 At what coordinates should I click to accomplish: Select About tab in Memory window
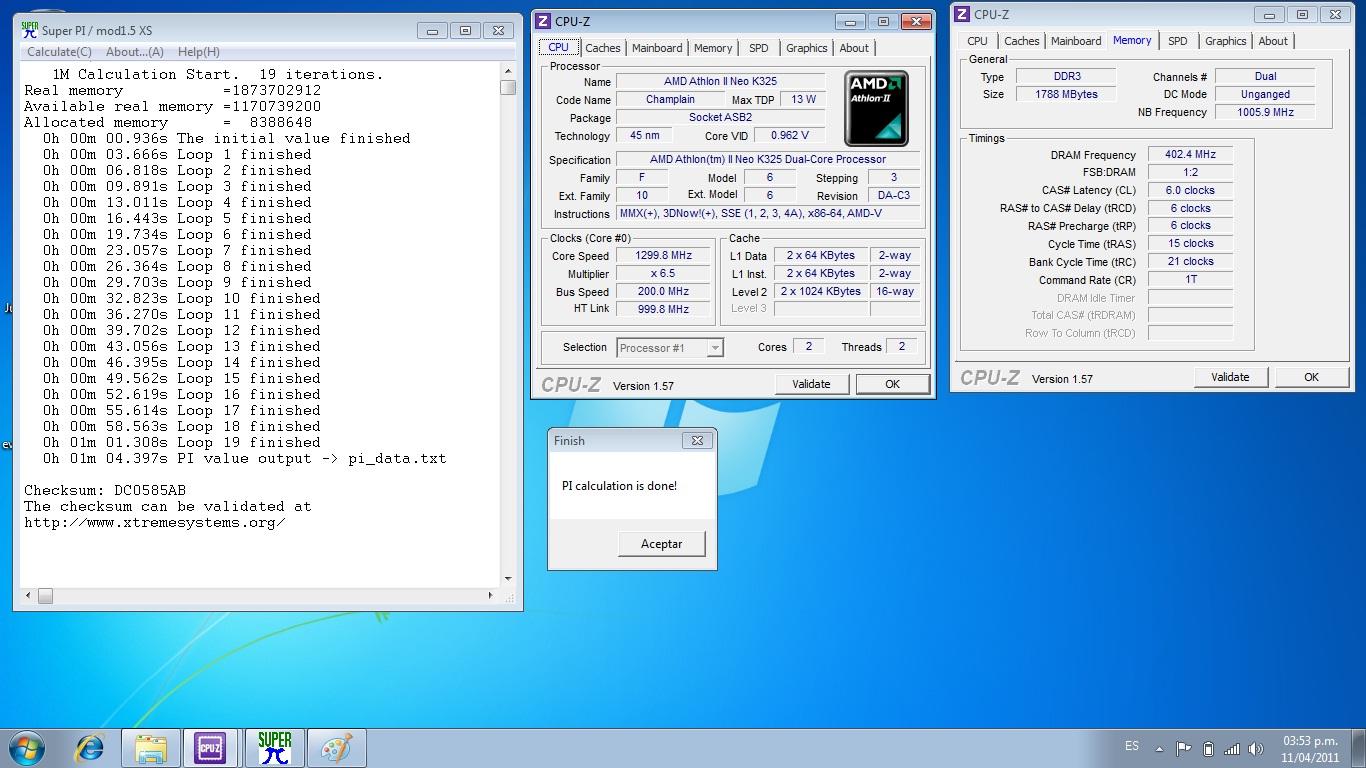point(1273,41)
